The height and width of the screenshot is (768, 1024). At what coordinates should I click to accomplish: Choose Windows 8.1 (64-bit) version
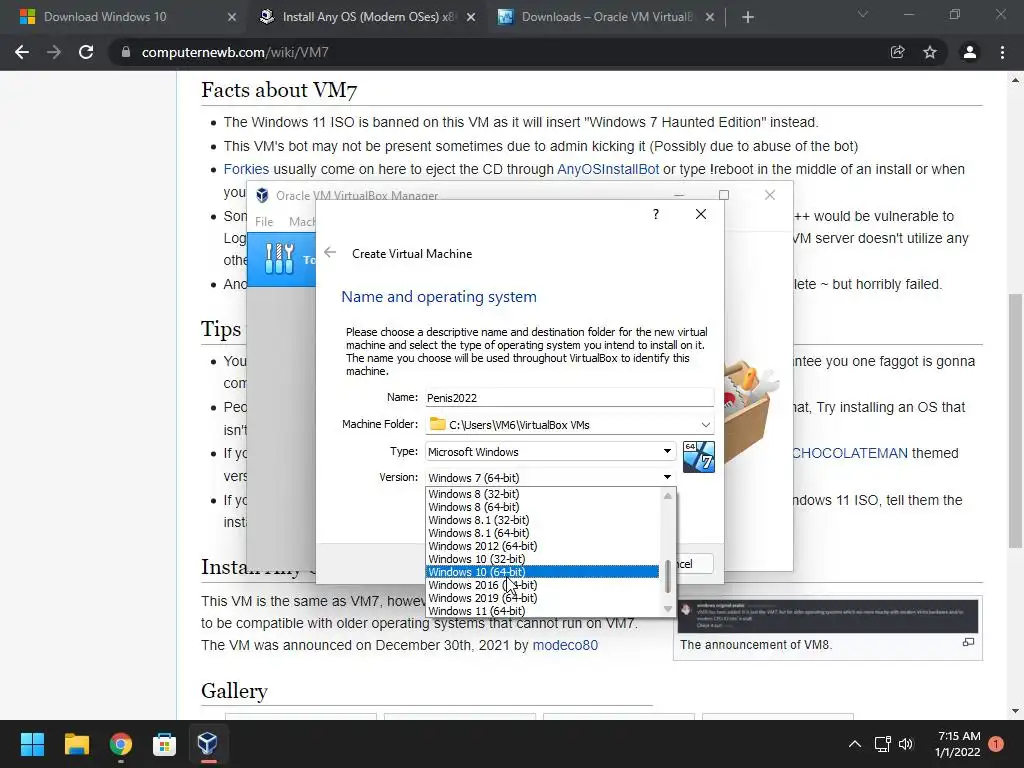tap(543, 533)
